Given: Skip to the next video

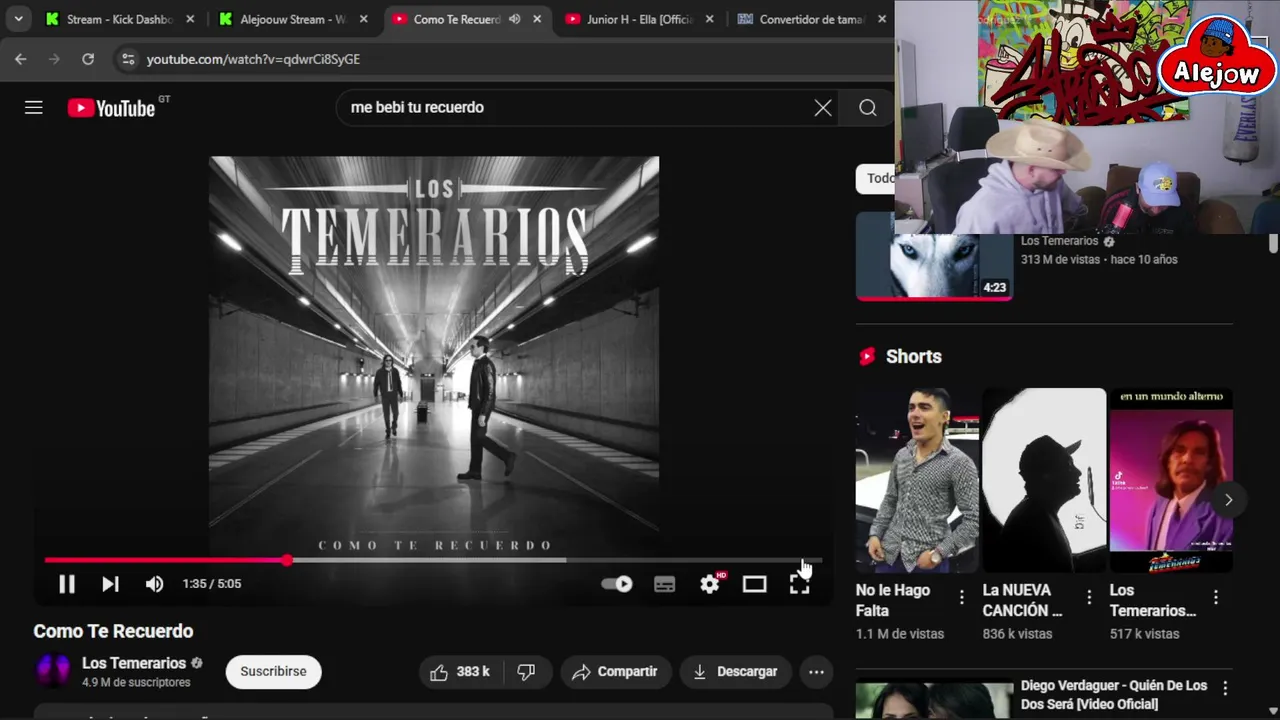Looking at the screenshot, I should pyautogui.click(x=110, y=584).
